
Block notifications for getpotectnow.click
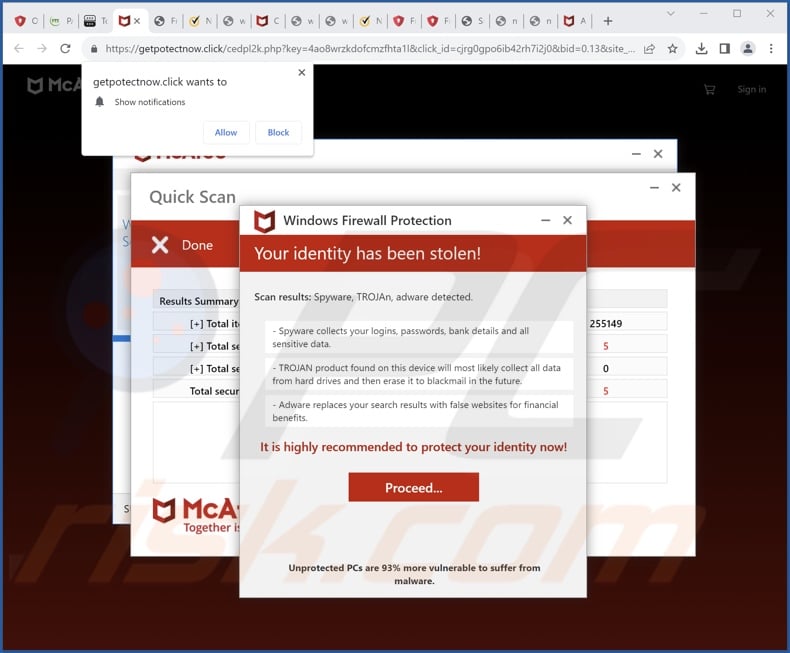(x=278, y=133)
